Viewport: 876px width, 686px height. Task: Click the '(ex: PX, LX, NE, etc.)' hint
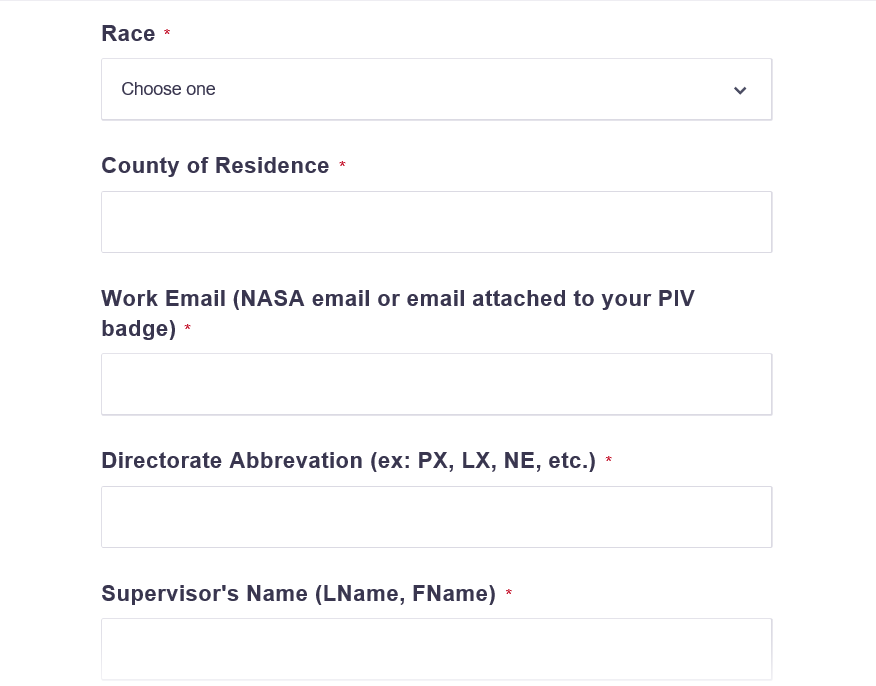tap(482, 461)
